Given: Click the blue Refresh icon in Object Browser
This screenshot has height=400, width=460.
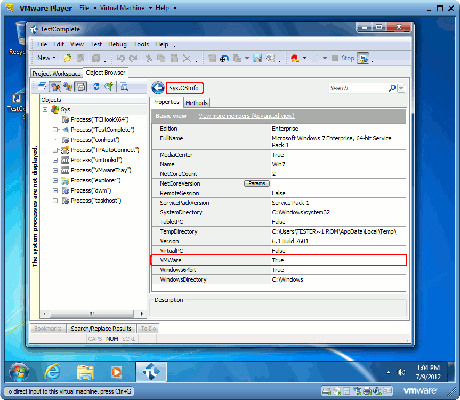Looking at the screenshot, I should coord(96,87).
